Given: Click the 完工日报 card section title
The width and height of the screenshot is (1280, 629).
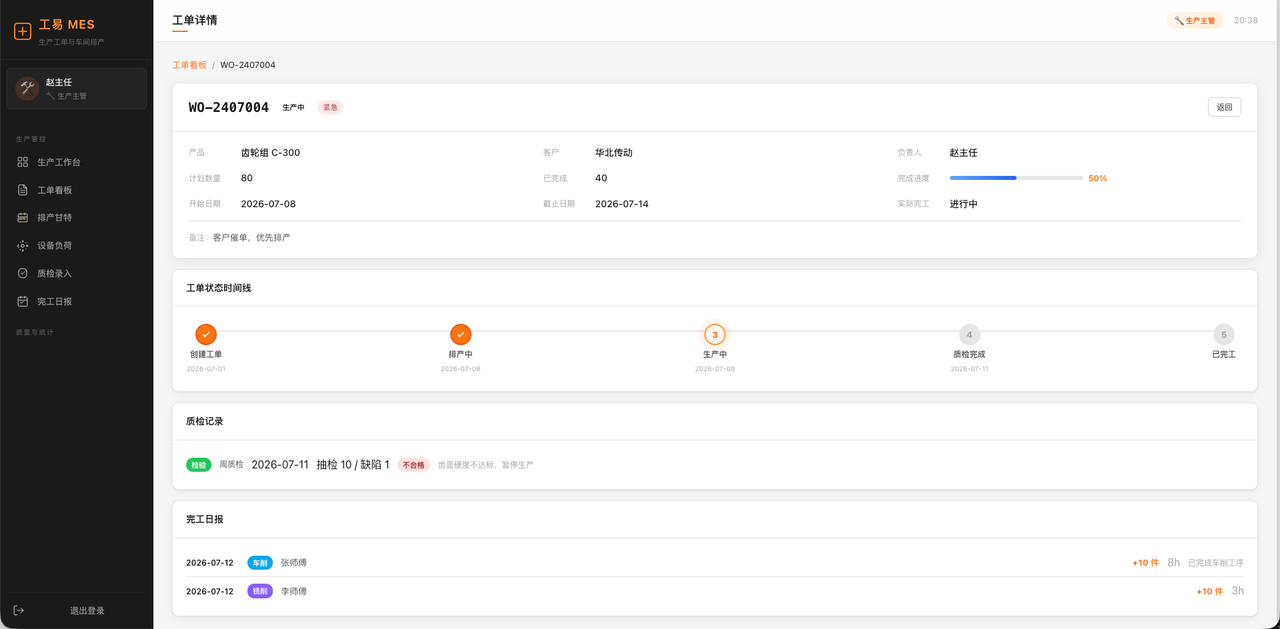Looking at the screenshot, I should pyautogui.click(x=205, y=520).
